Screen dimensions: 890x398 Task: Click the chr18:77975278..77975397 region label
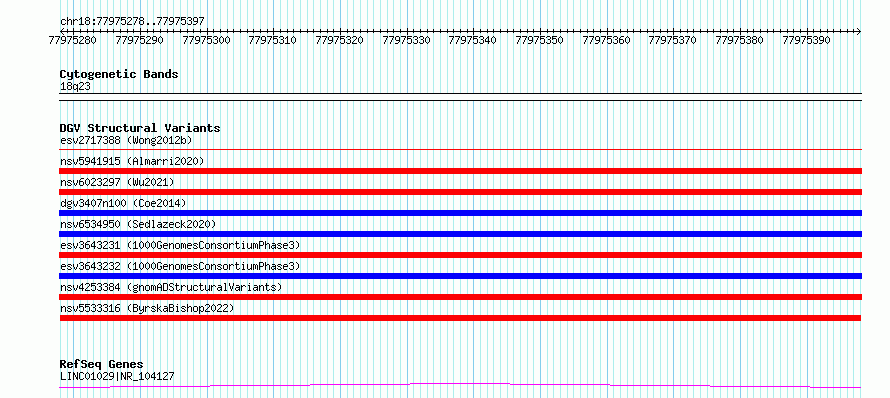pos(132,22)
